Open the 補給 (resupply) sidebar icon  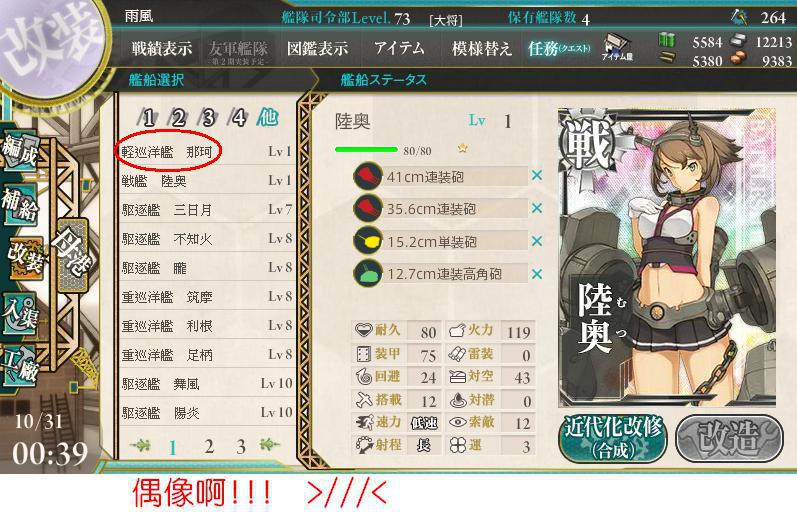[x=20, y=204]
